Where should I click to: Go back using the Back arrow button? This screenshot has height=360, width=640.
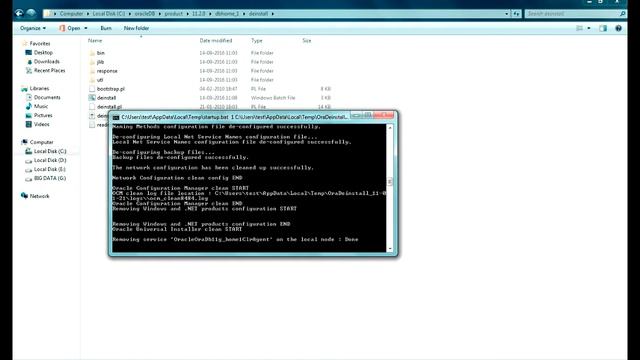coord(19,13)
